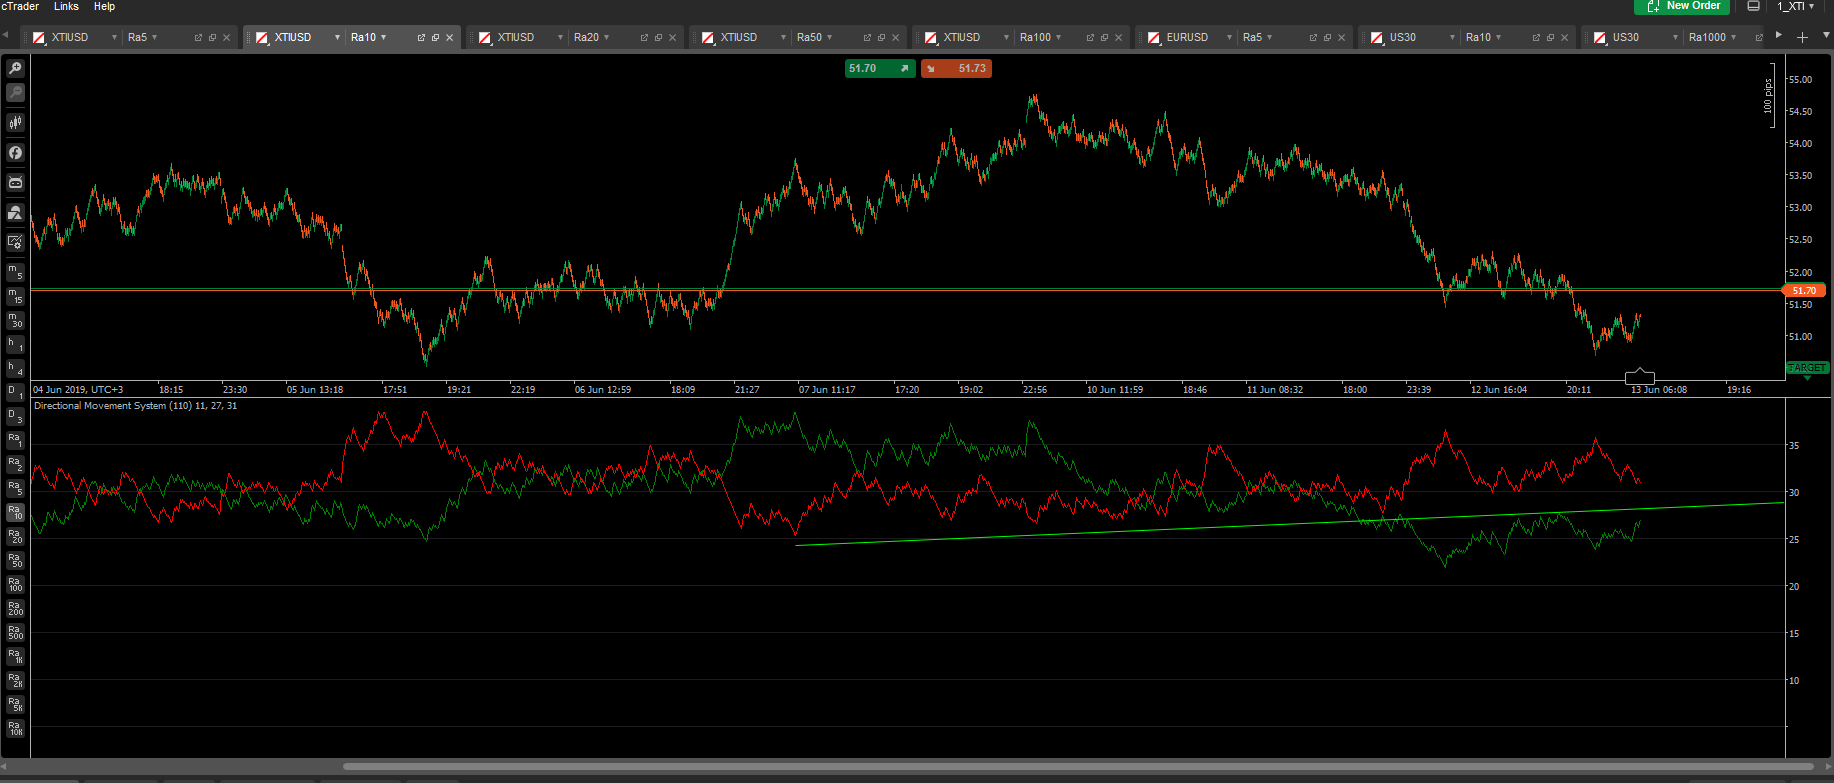Open symbol dropdown arrow on XTIUSD Ra10 tab

[x=337, y=37]
